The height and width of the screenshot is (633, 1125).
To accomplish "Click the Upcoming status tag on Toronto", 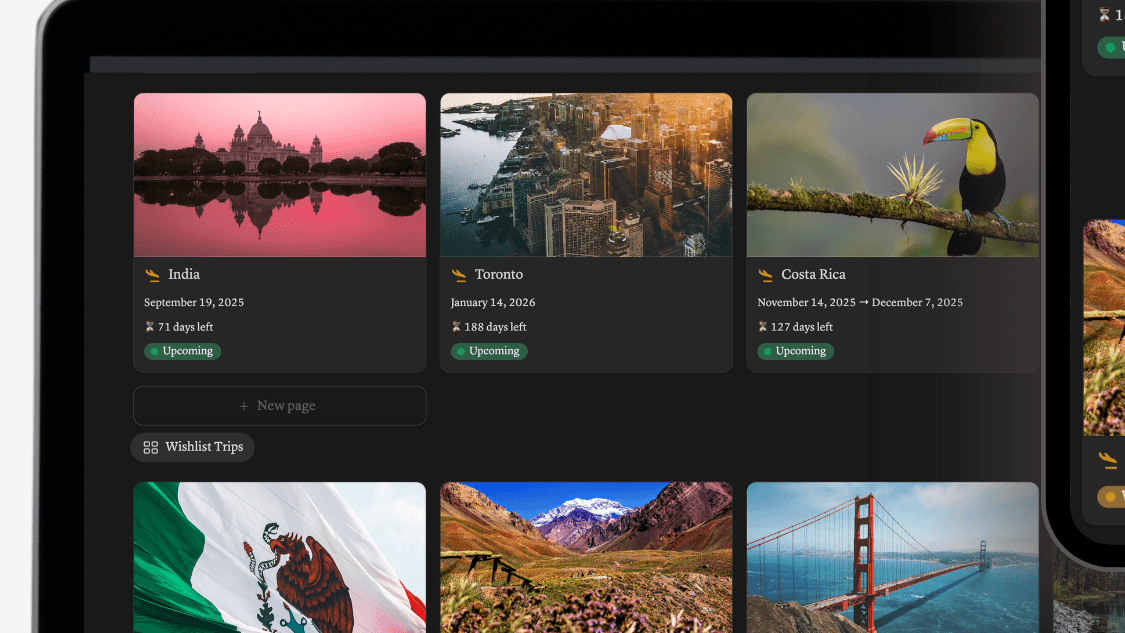I will 489,351.
